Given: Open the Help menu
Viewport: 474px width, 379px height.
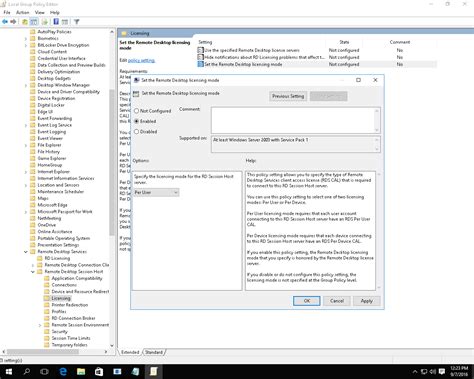Looking at the screenshot, I should click(x=55, y=12).
